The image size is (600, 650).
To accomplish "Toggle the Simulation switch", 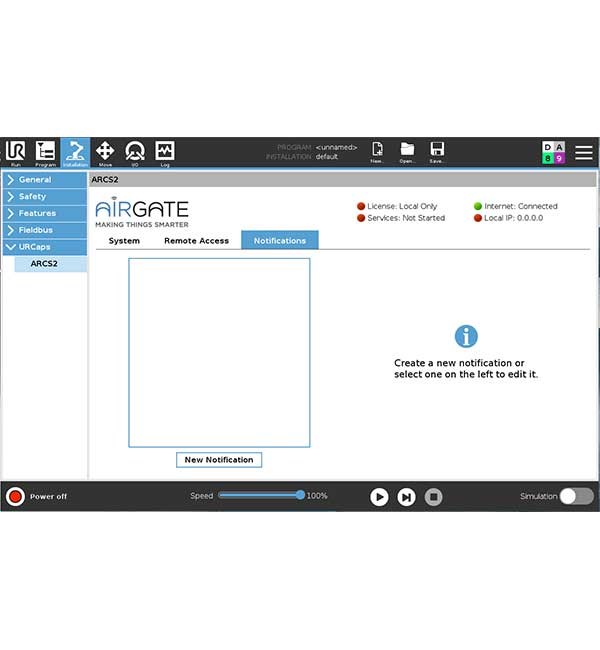I will coord(576,496).
